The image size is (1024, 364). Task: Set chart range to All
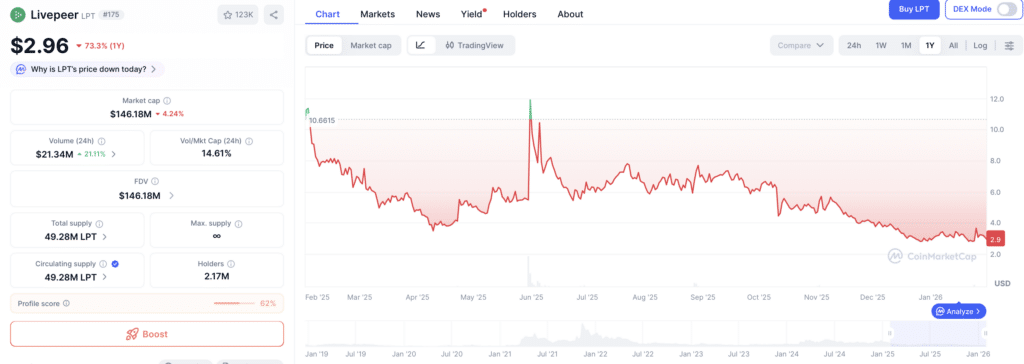click(953, 45)
